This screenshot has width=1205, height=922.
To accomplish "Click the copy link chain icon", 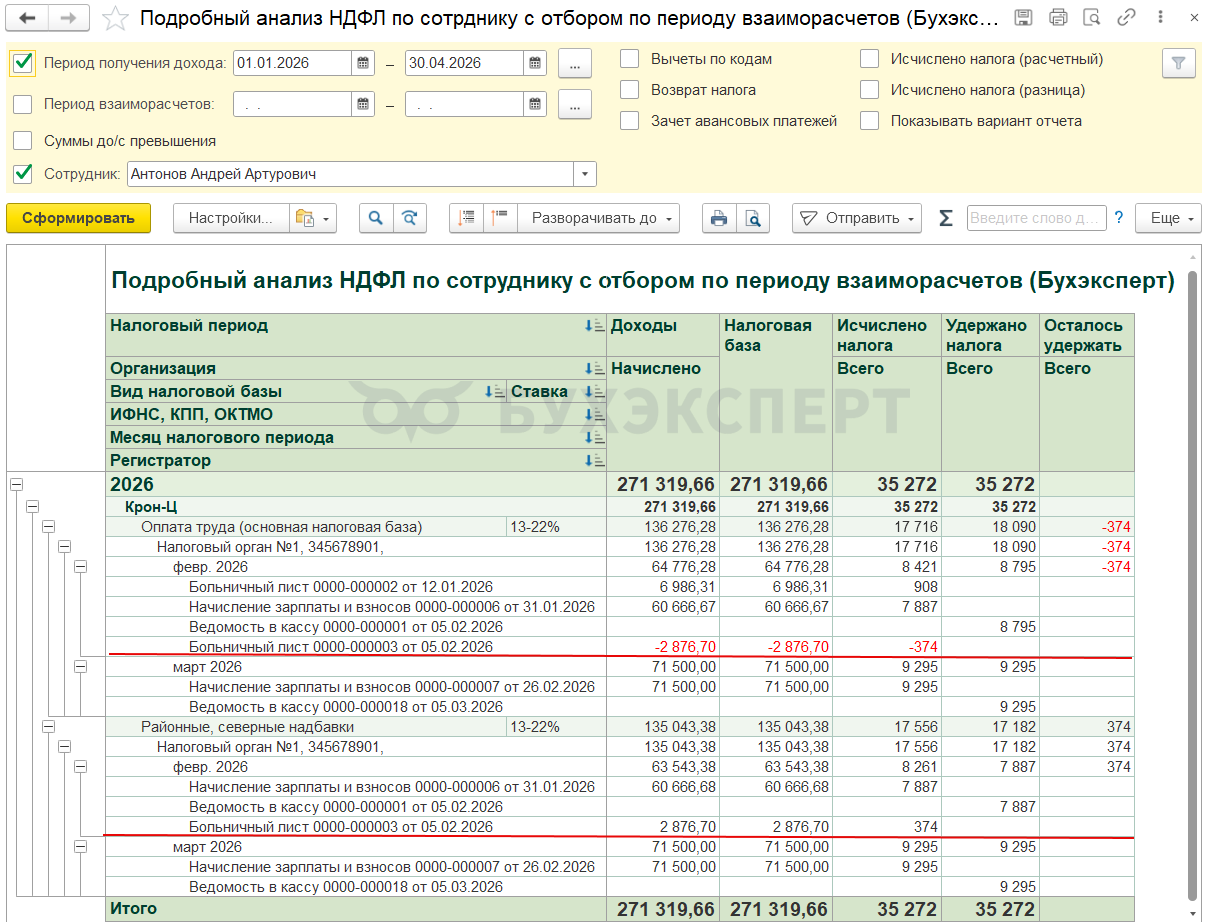I will [x=1126, y=18].
